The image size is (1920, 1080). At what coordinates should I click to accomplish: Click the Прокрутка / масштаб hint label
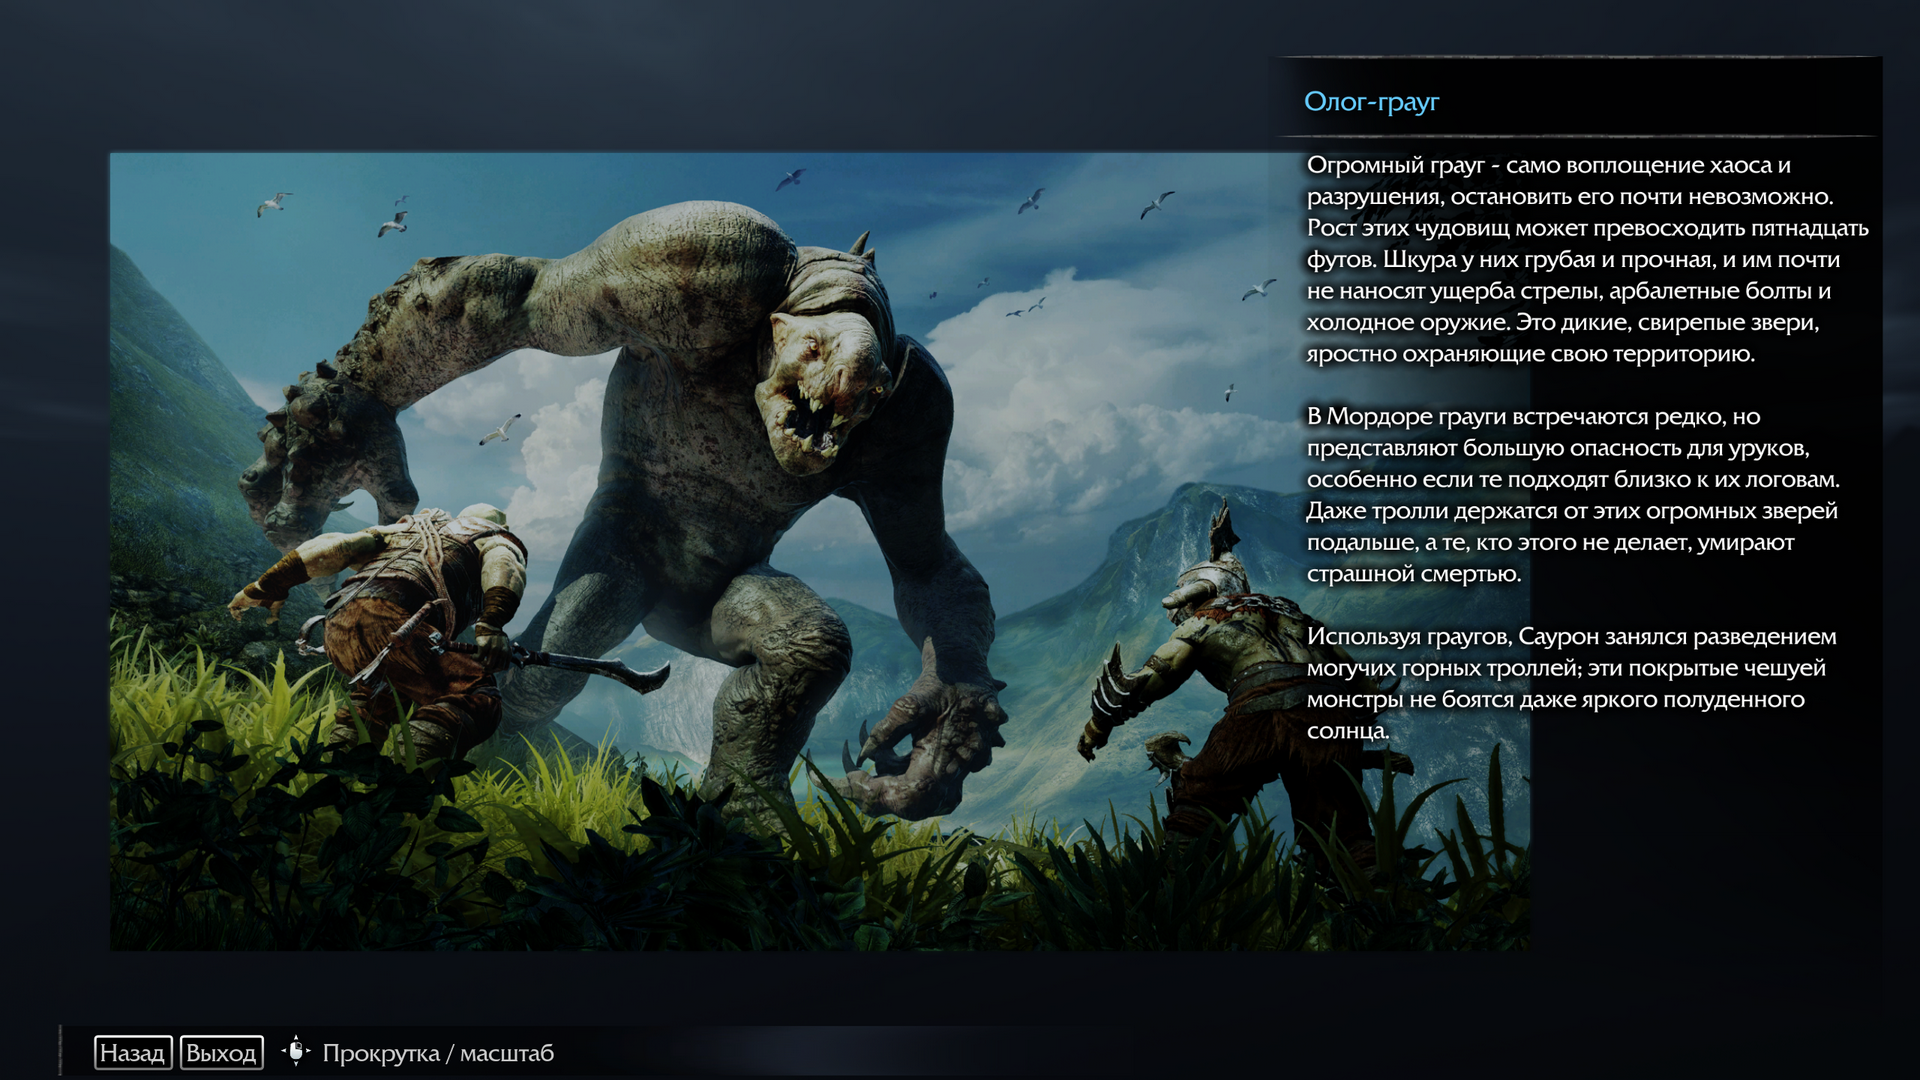click(x=437, y=1053)
